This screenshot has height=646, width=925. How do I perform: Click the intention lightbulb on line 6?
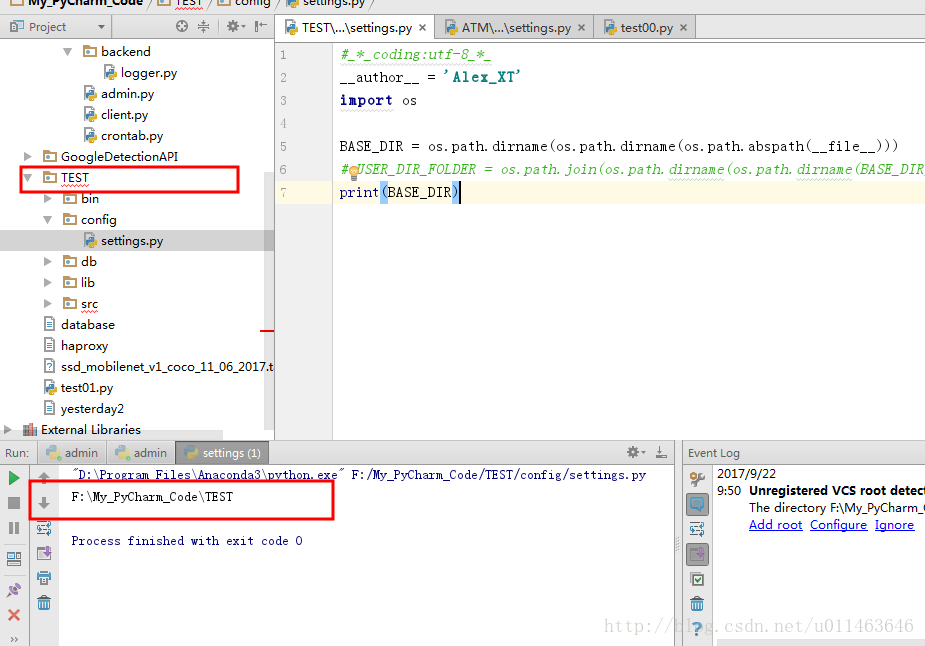[x=353, y=172]
